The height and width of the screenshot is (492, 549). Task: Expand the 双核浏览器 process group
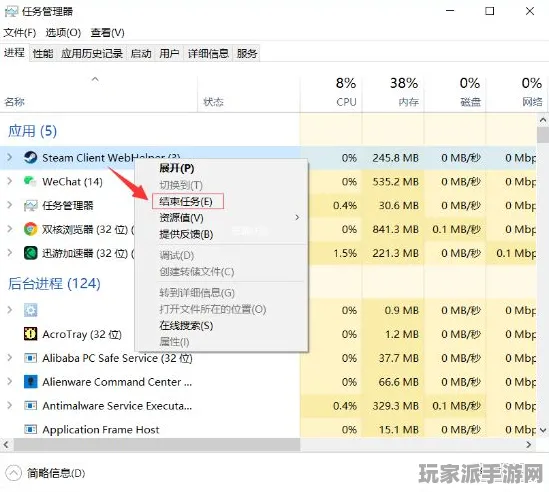pos(9,229)
